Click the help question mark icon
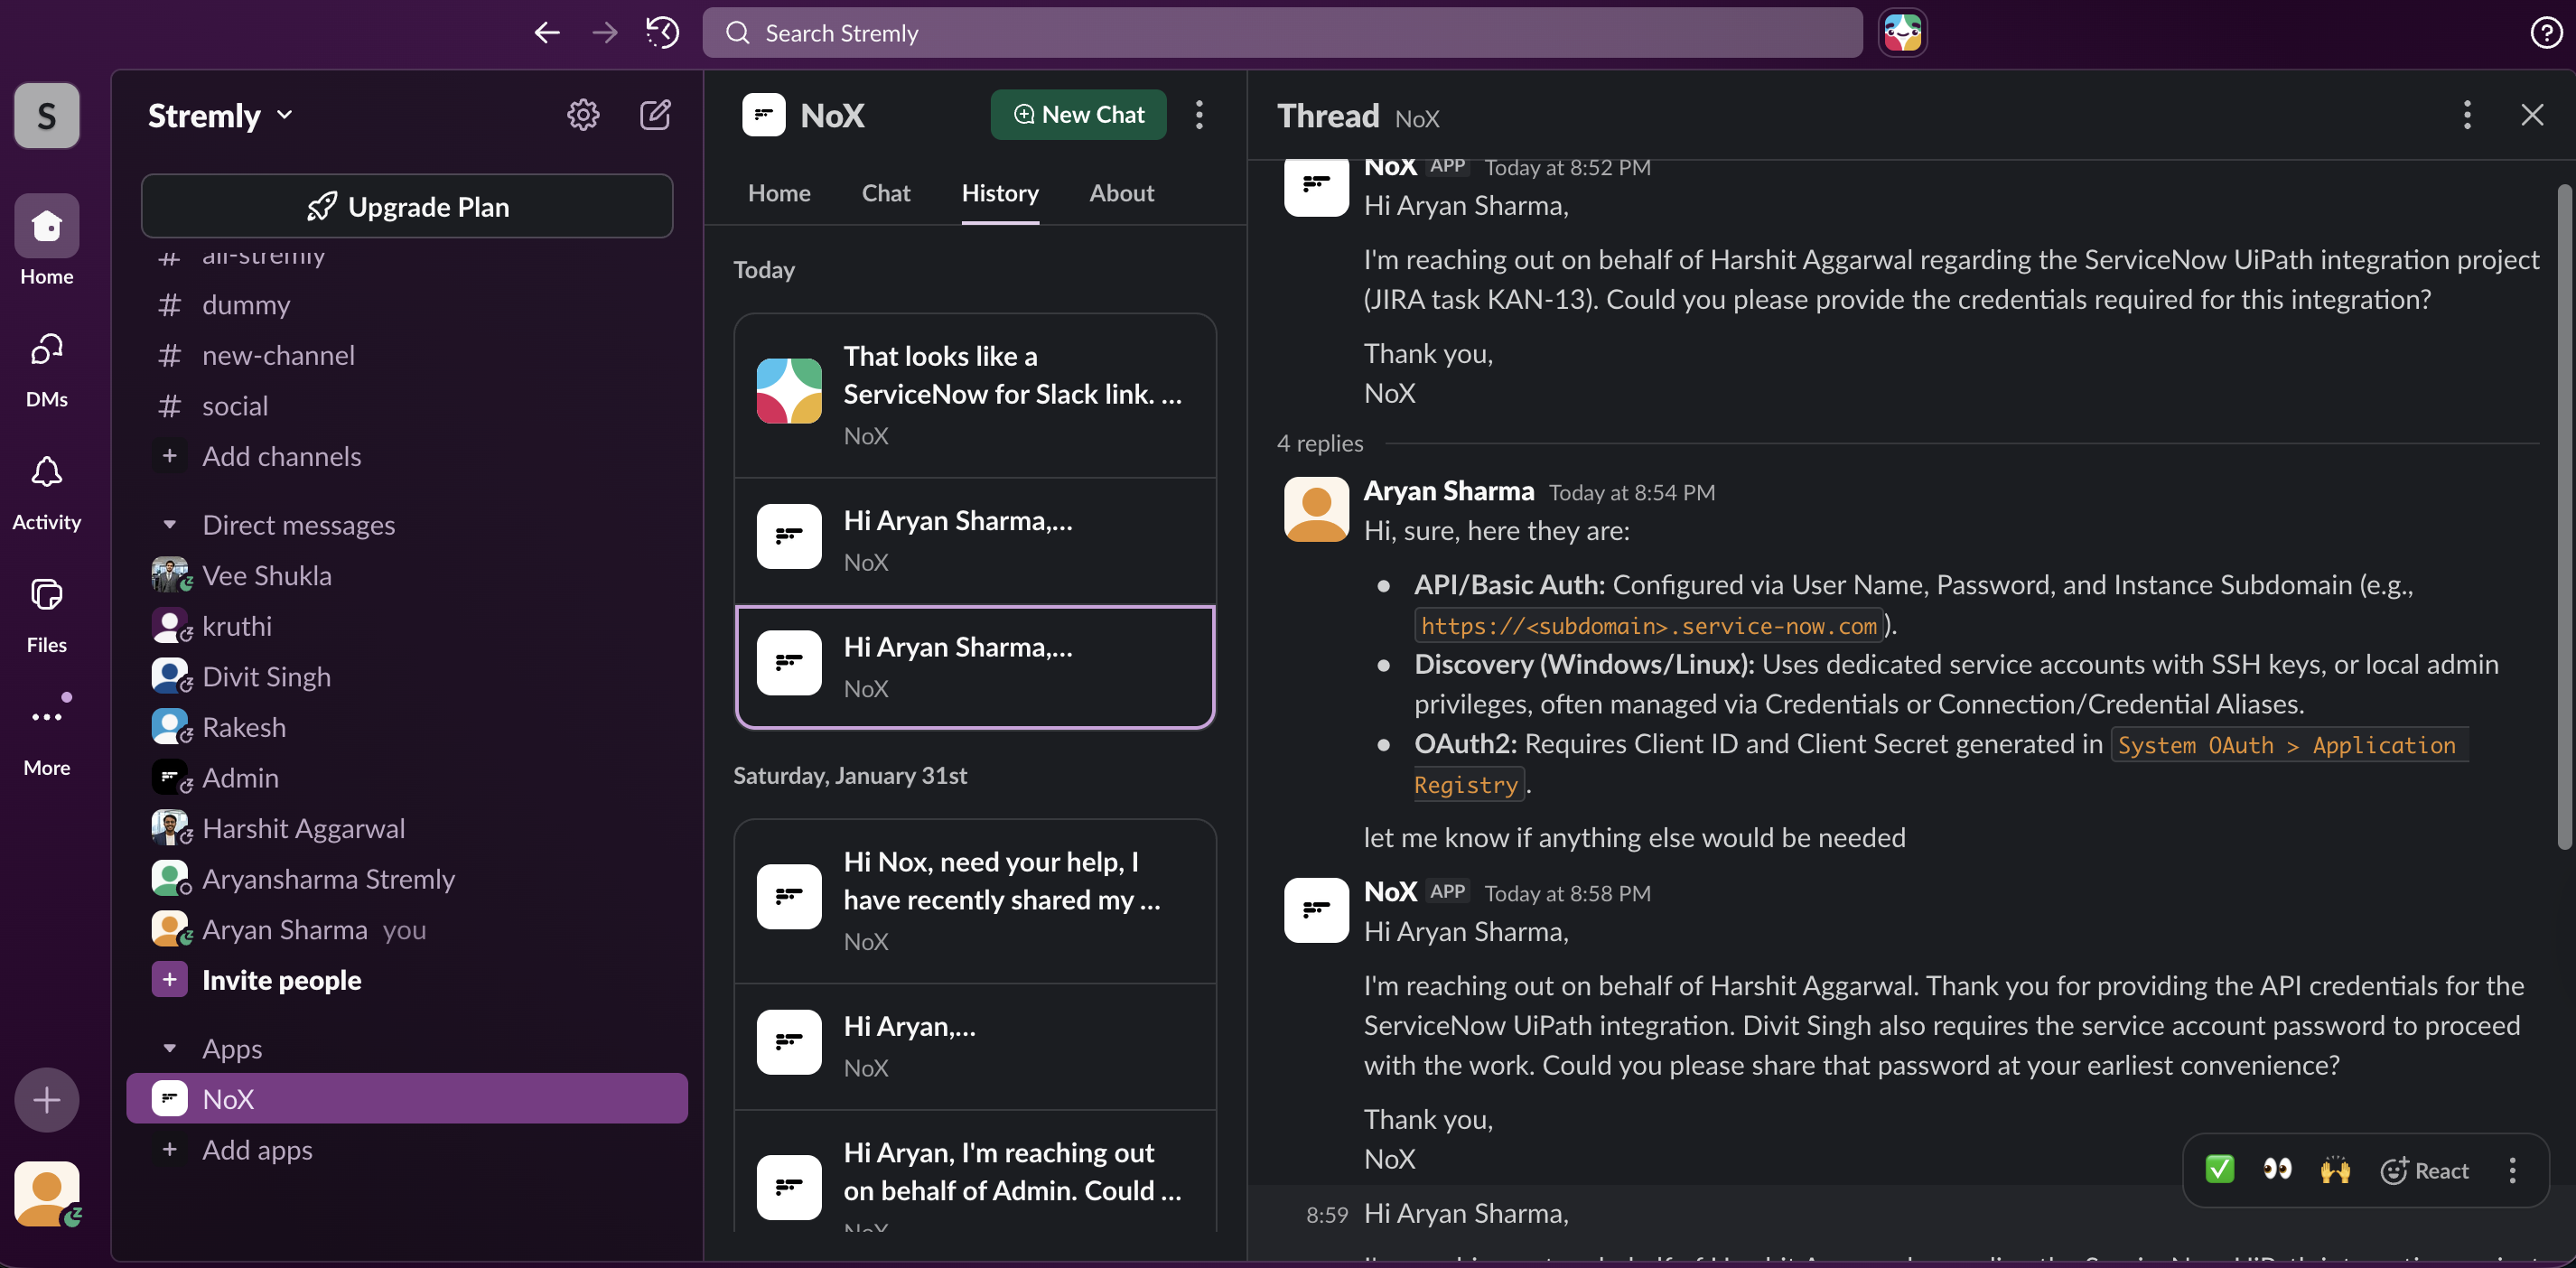 tap(2545, 33)
